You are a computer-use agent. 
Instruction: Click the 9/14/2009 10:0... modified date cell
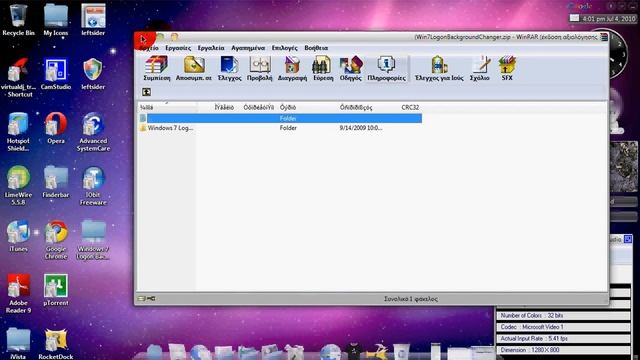click(x=361, y=128)
